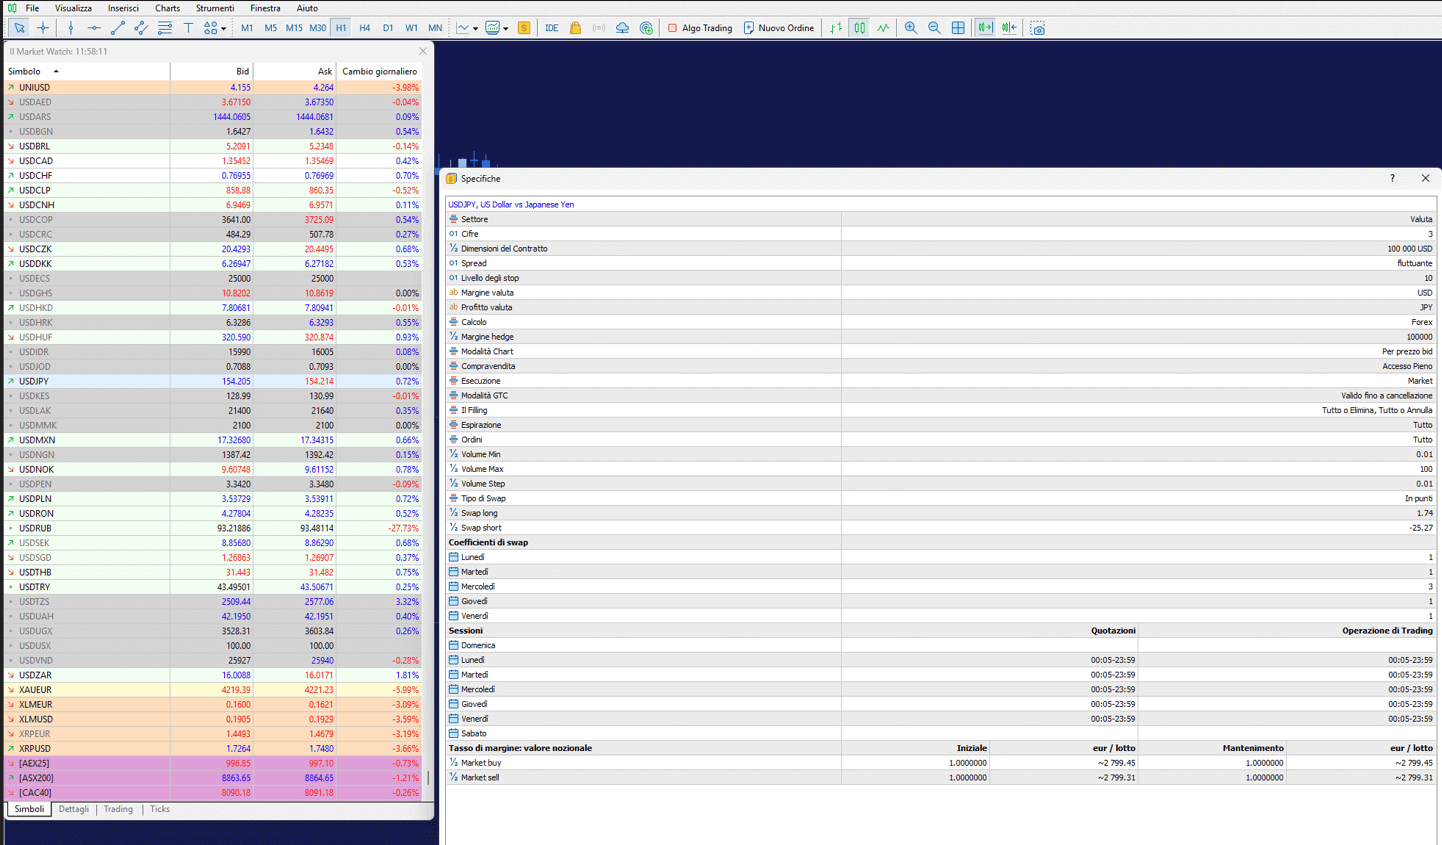1442x845 pixels.
Task: Open the Aiuto menu
Action: click(307, 8)
